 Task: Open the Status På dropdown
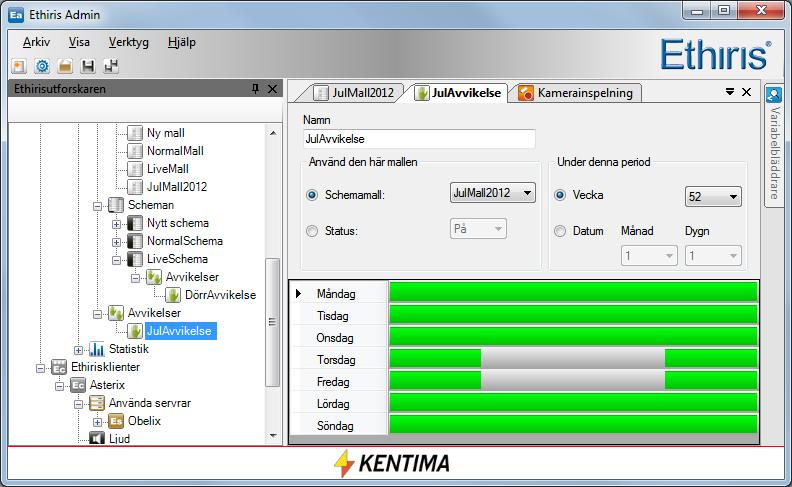click(478, 229)
